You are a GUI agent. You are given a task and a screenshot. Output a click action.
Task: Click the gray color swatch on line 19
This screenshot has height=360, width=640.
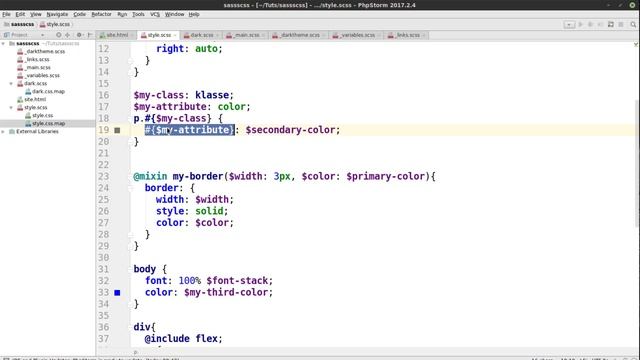pos(117,130)
